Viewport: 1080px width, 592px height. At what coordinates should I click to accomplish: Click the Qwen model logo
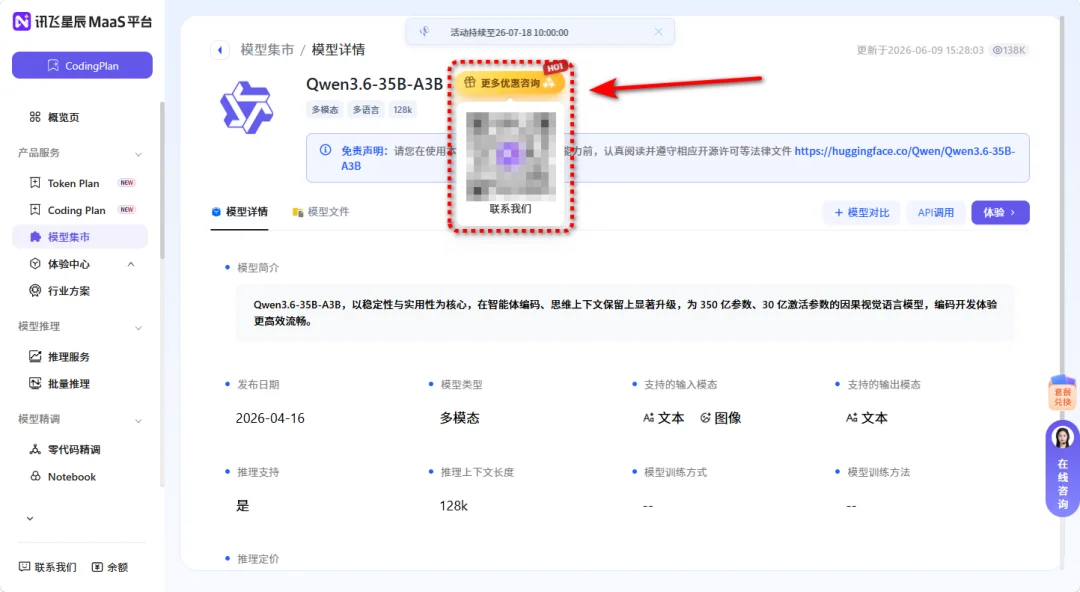click(x=247, y=108)
